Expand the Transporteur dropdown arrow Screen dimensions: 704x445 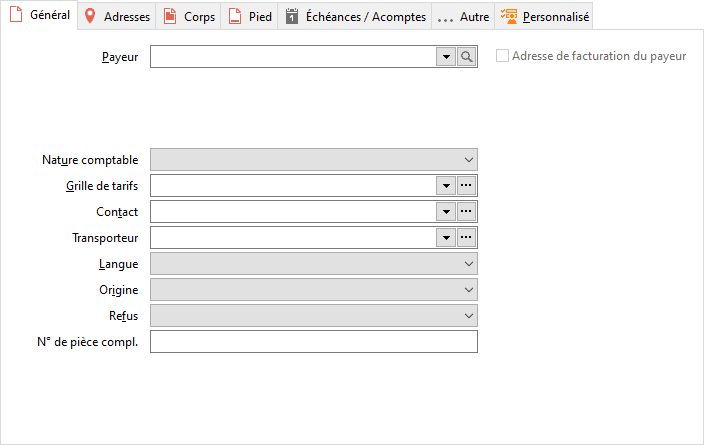point(446,238)
